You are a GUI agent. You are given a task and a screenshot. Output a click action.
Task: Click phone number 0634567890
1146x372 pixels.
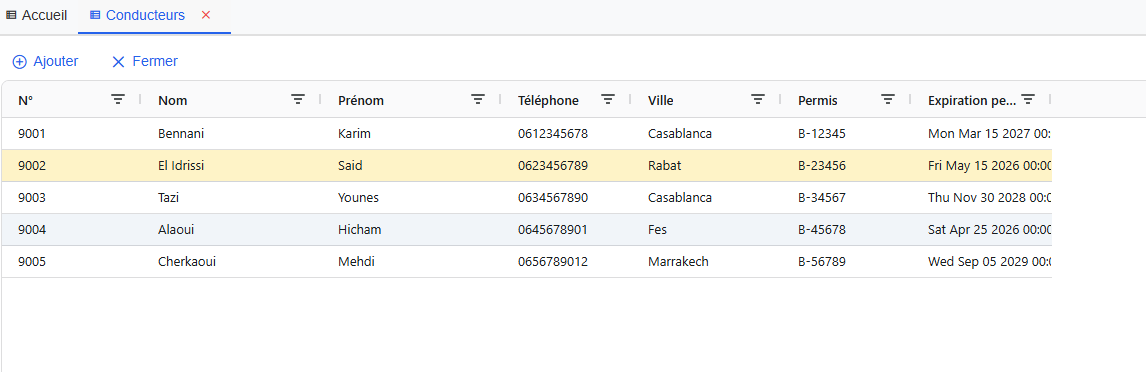tap(553, 198)
